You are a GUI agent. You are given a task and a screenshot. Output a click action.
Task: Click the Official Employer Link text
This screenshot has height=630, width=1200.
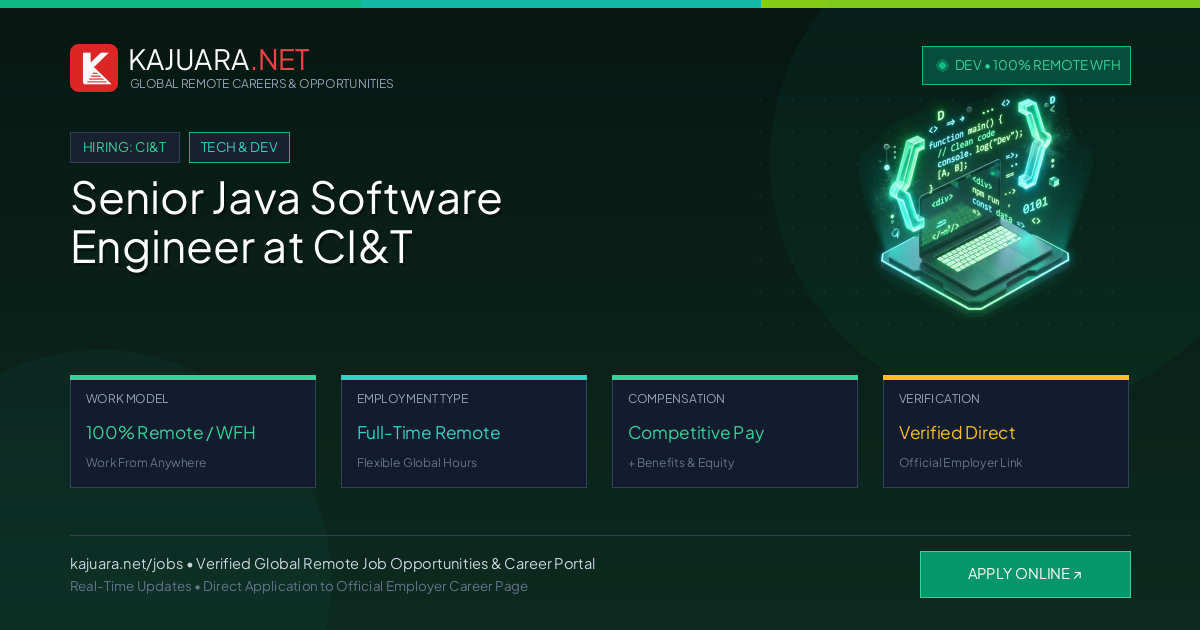click(x=960, y=463)
